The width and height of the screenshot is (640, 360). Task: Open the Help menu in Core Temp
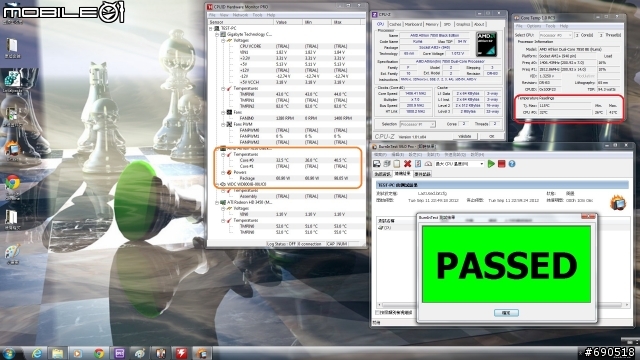[x=564, y=26]
